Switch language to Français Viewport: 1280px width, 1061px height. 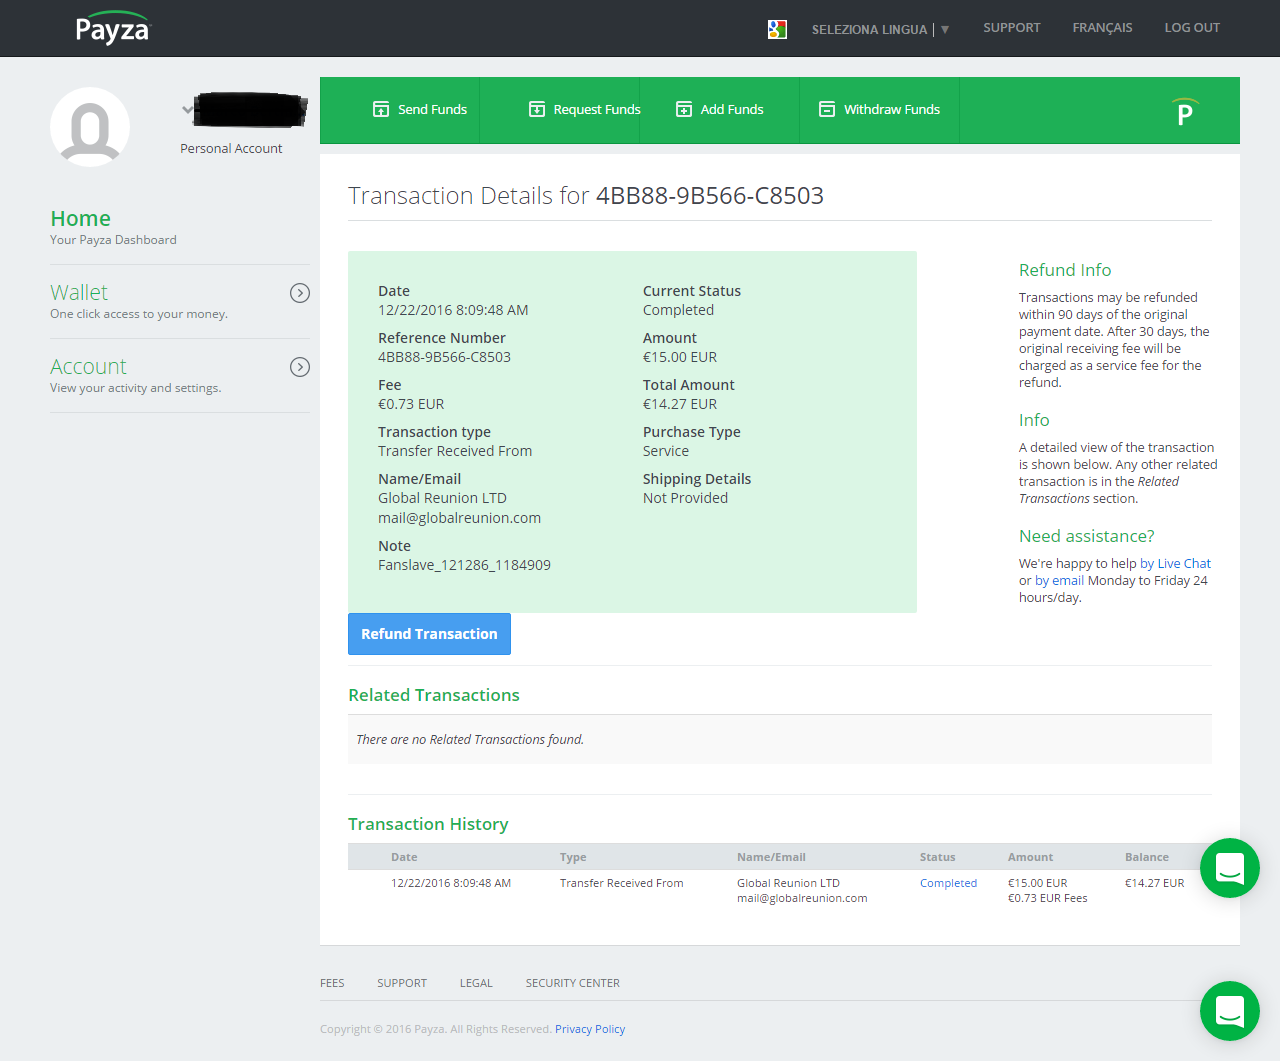(x=1102, y=28)
